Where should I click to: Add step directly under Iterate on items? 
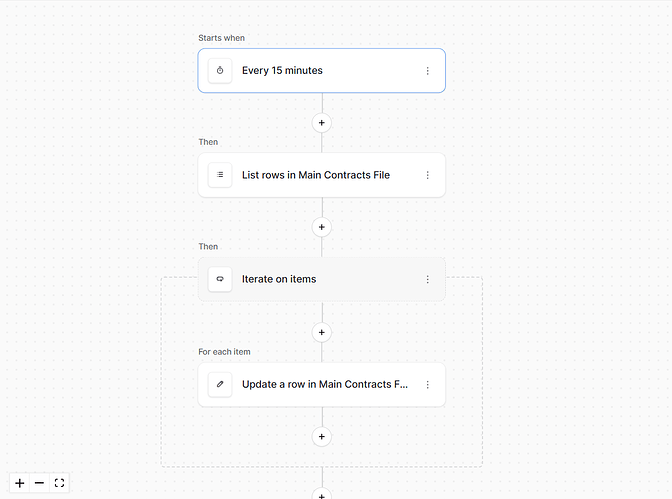click(x=322, y=332)
